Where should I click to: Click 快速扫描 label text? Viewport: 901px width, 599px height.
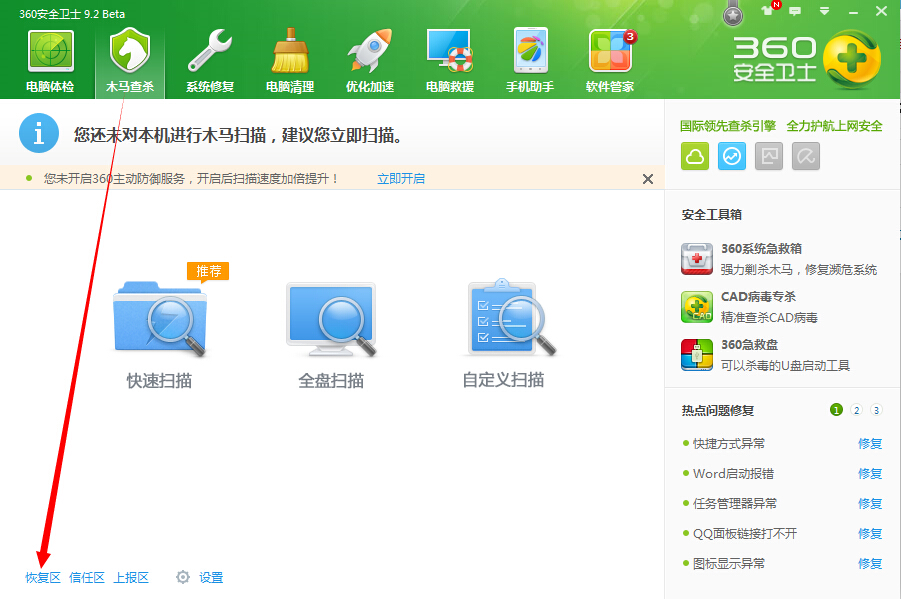tap(159, 381)
